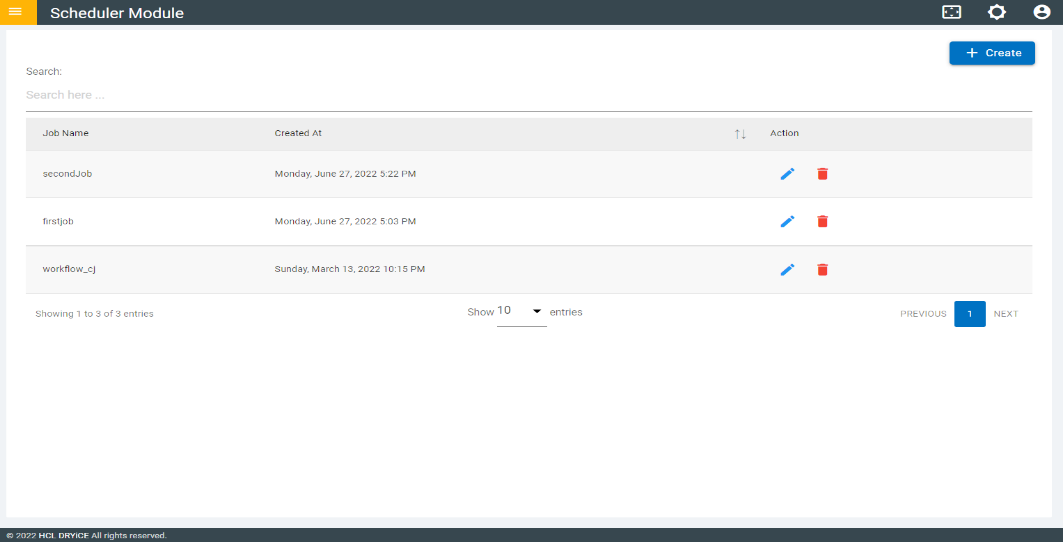Image resolution: width=1063 pixels, height=542 pixels.
Task: Select the workflow_cj job name
Action: click(69, 269)
